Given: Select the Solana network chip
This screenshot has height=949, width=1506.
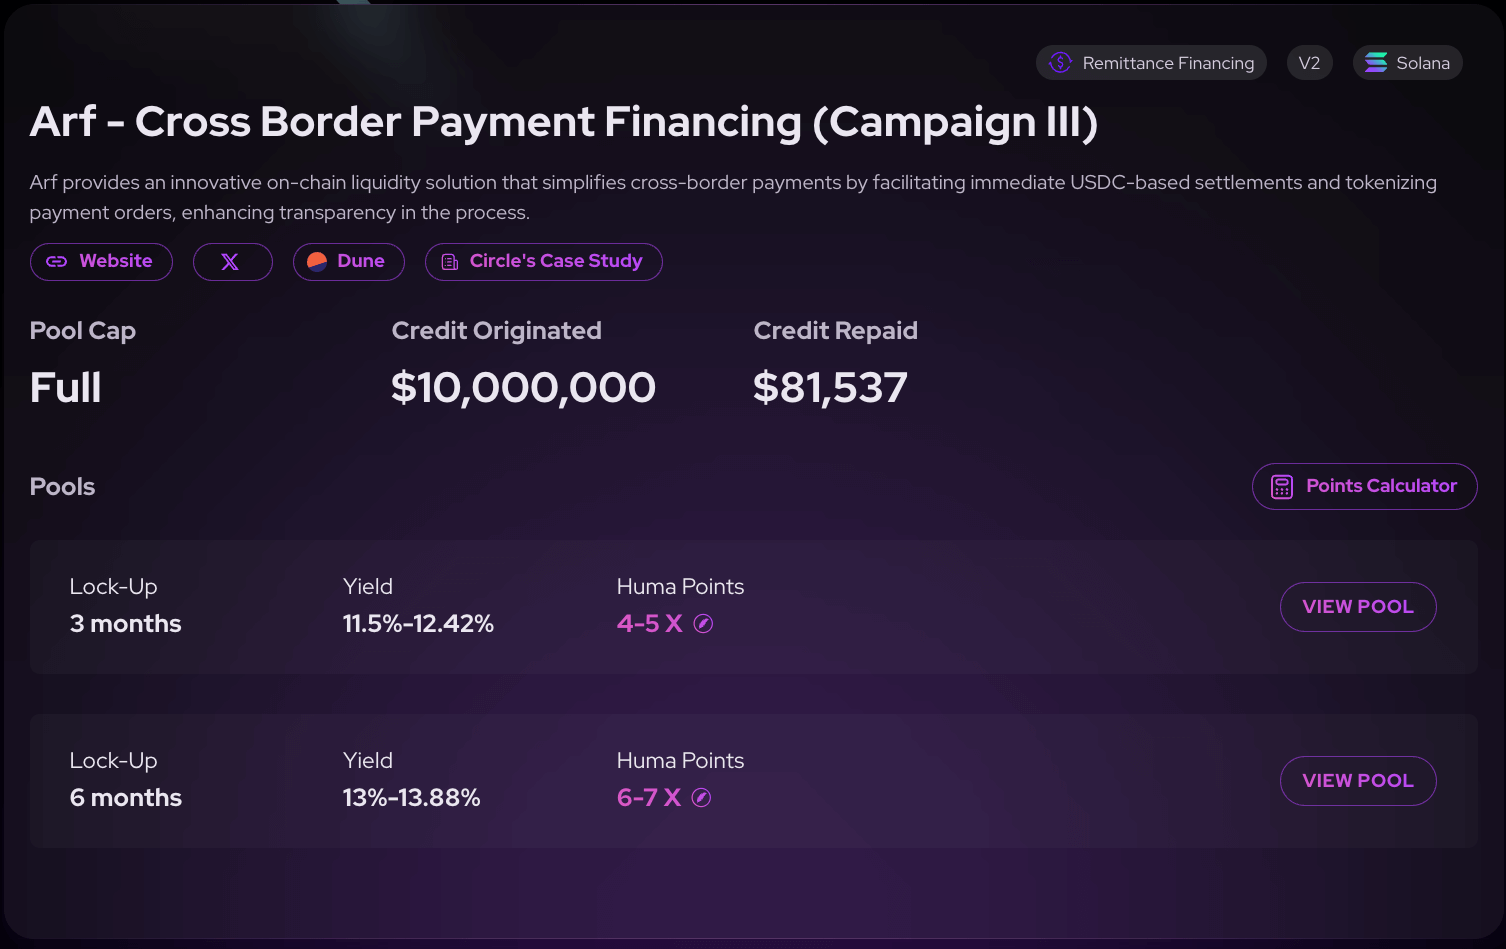Looking at the screenshot, I should click(x=1407, y=62).
